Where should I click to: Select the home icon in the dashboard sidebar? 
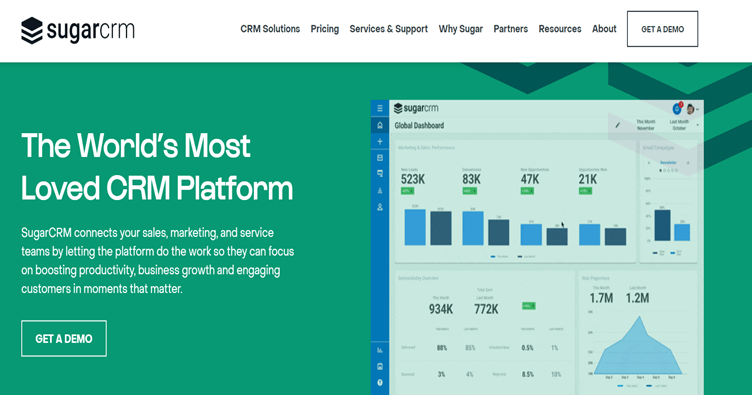pos(380,125)
